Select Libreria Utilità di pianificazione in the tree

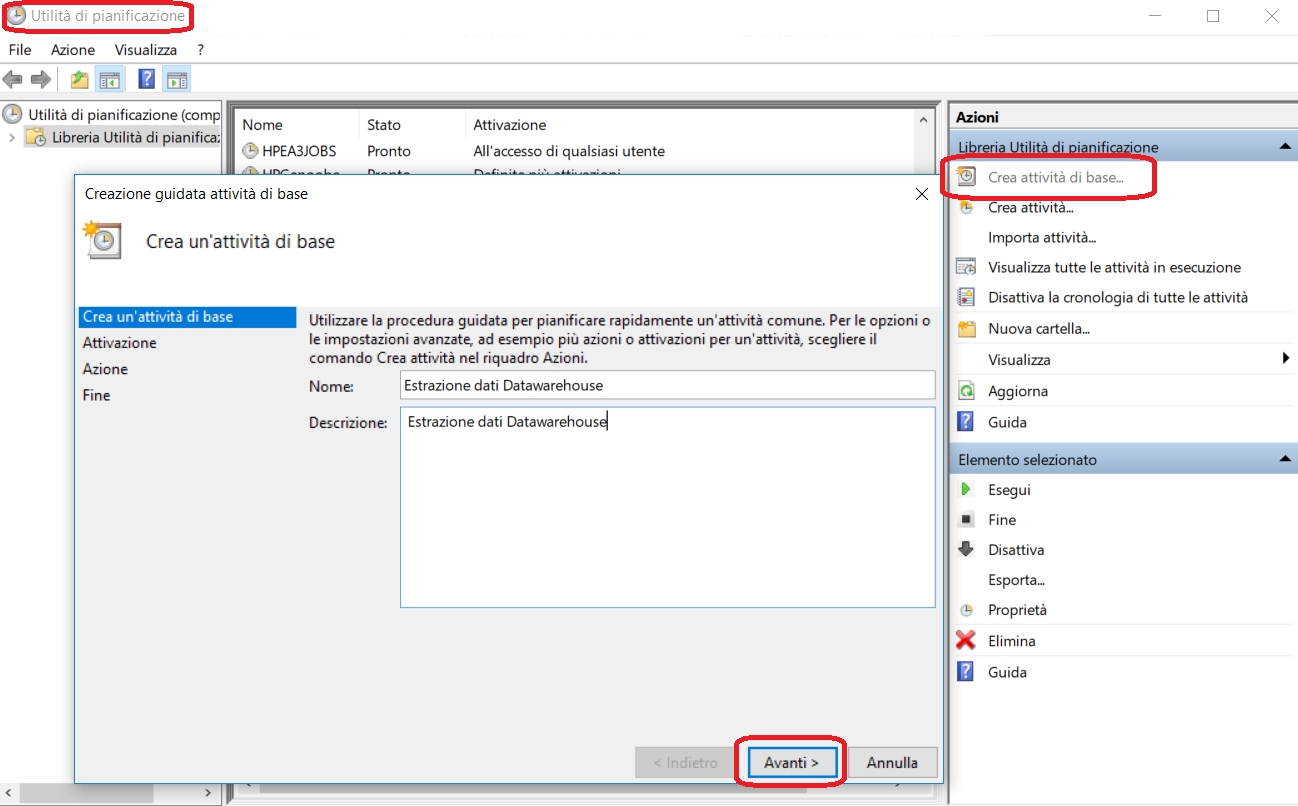tap(135, 137)
